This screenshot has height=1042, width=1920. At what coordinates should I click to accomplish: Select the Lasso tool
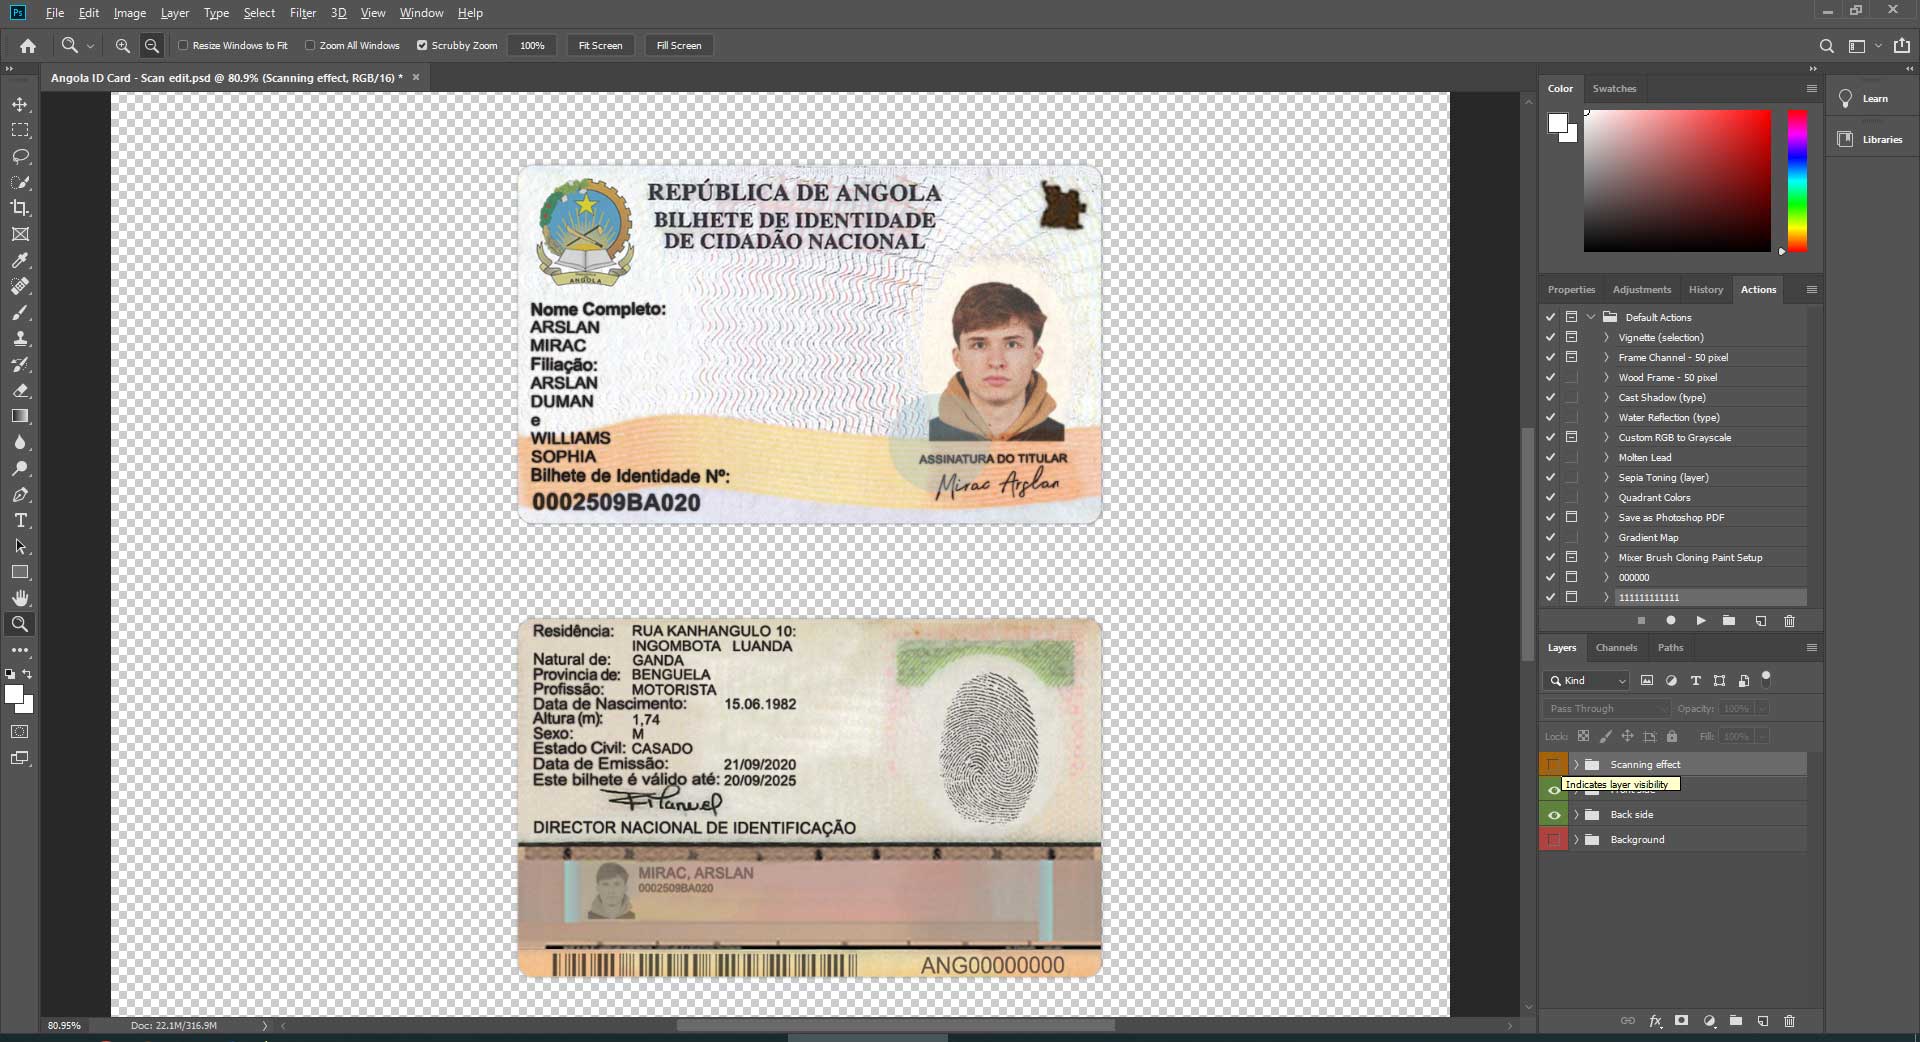(20, 156)
